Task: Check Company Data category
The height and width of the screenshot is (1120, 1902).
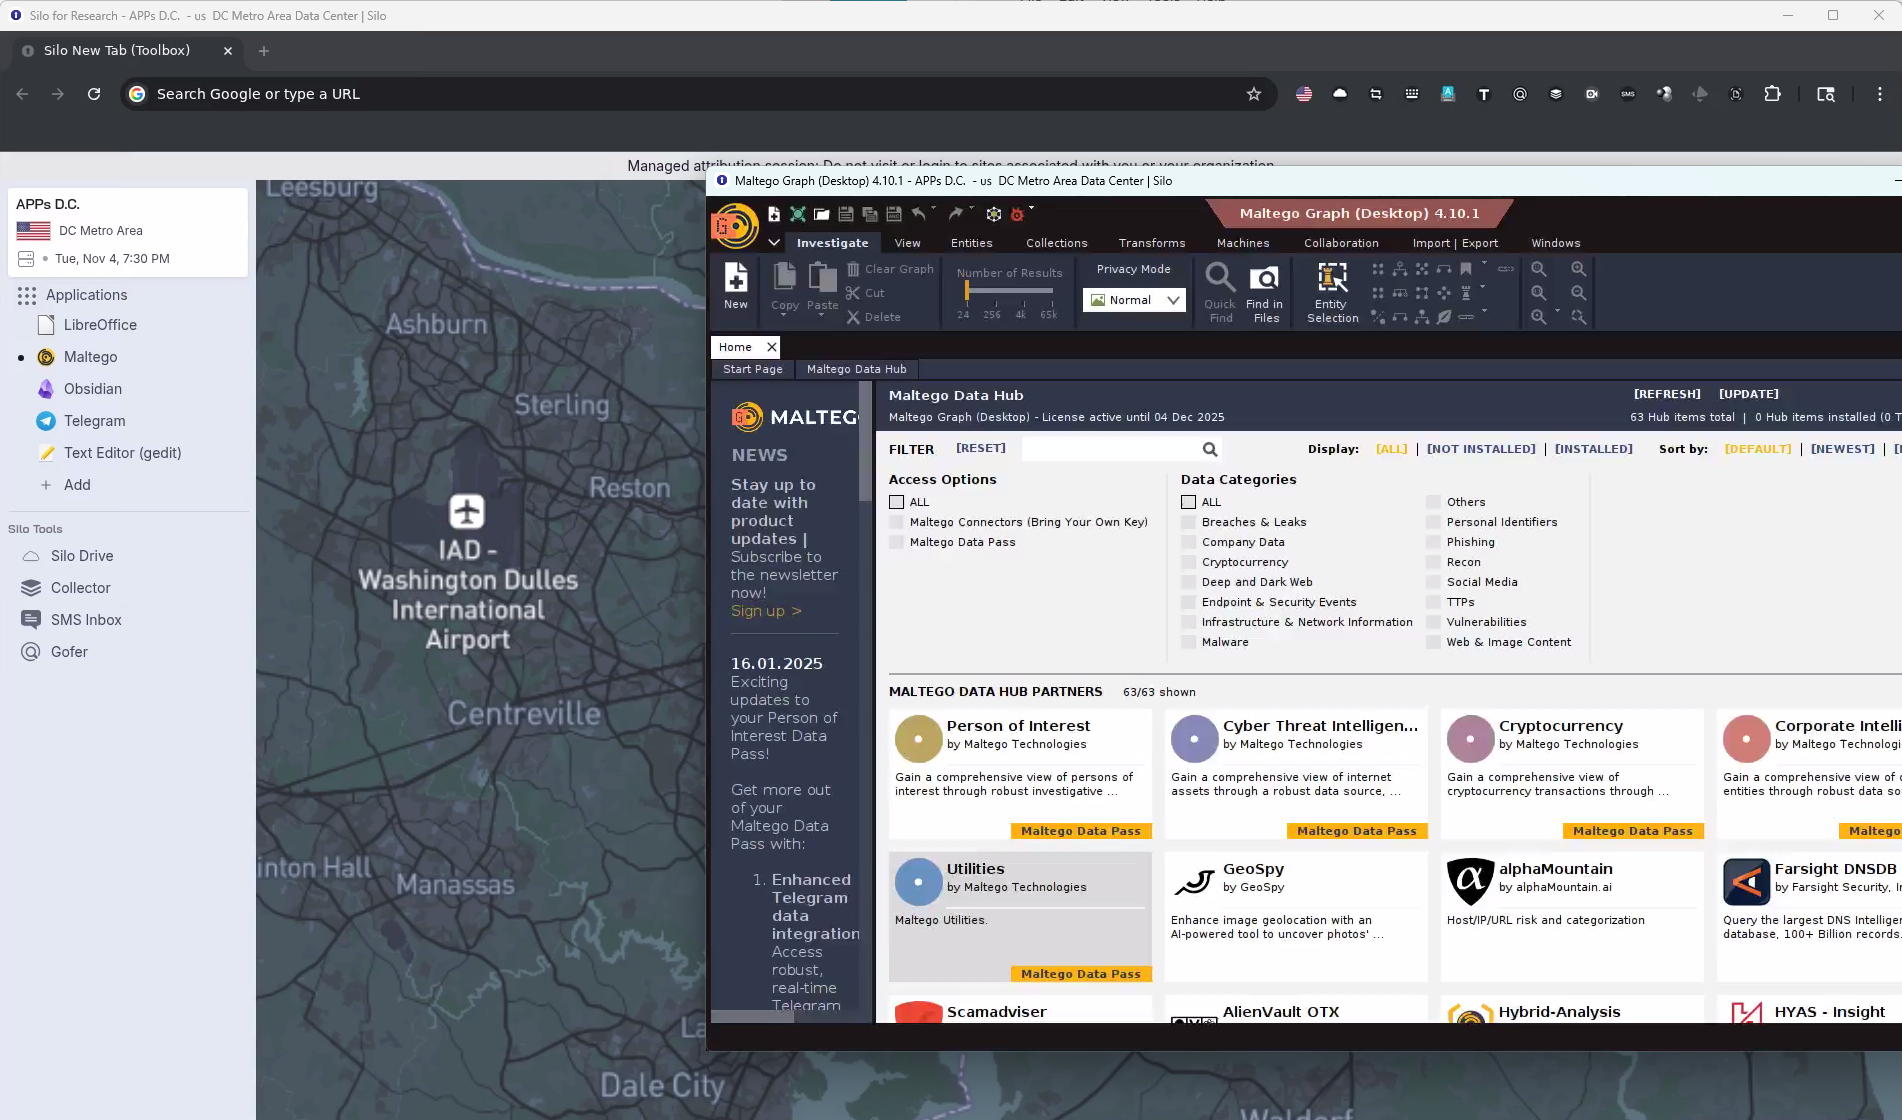Action: click(x=1188, y=542)
